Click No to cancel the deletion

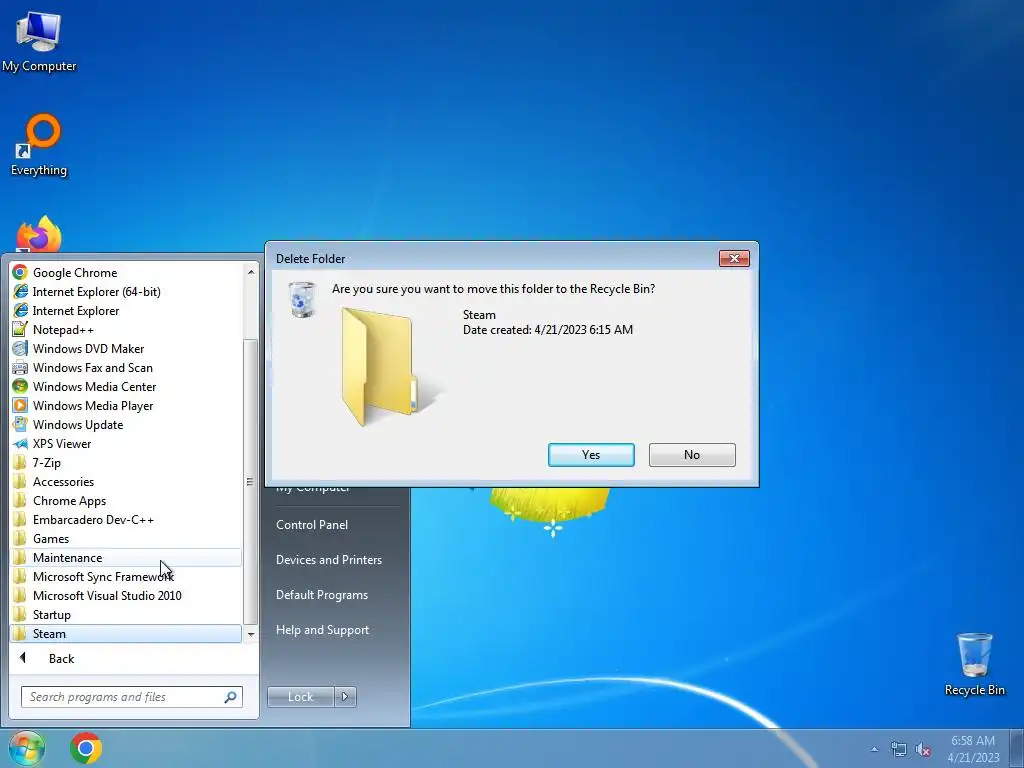click(692, 455)
